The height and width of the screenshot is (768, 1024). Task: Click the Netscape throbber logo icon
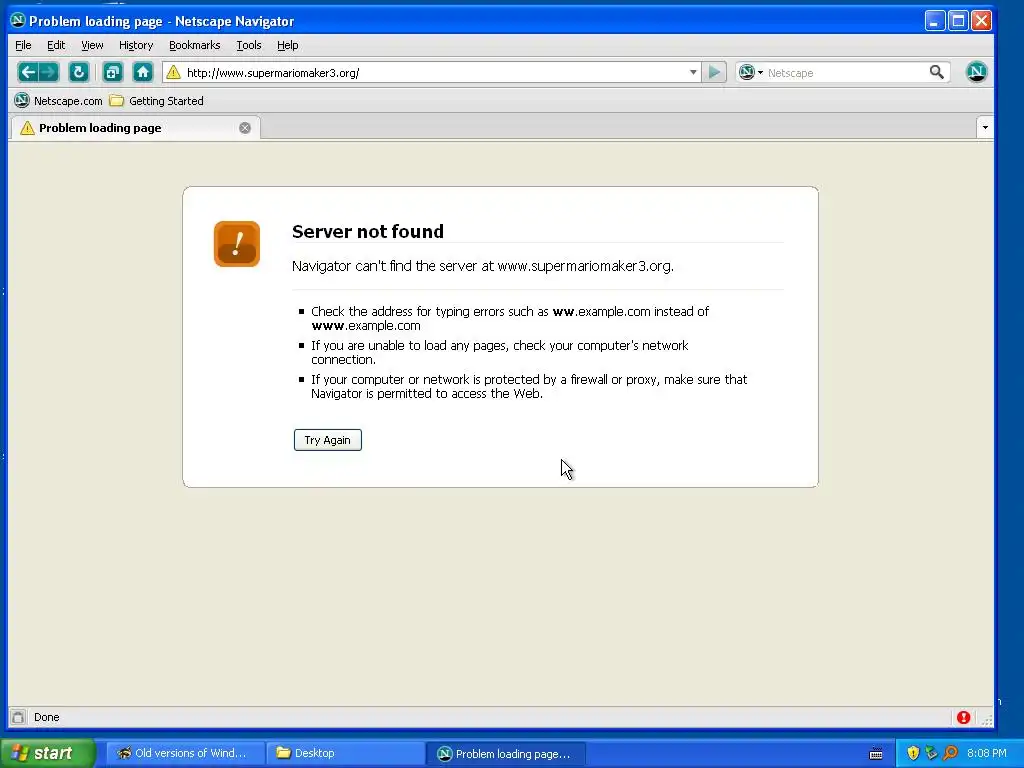(976, 72)
